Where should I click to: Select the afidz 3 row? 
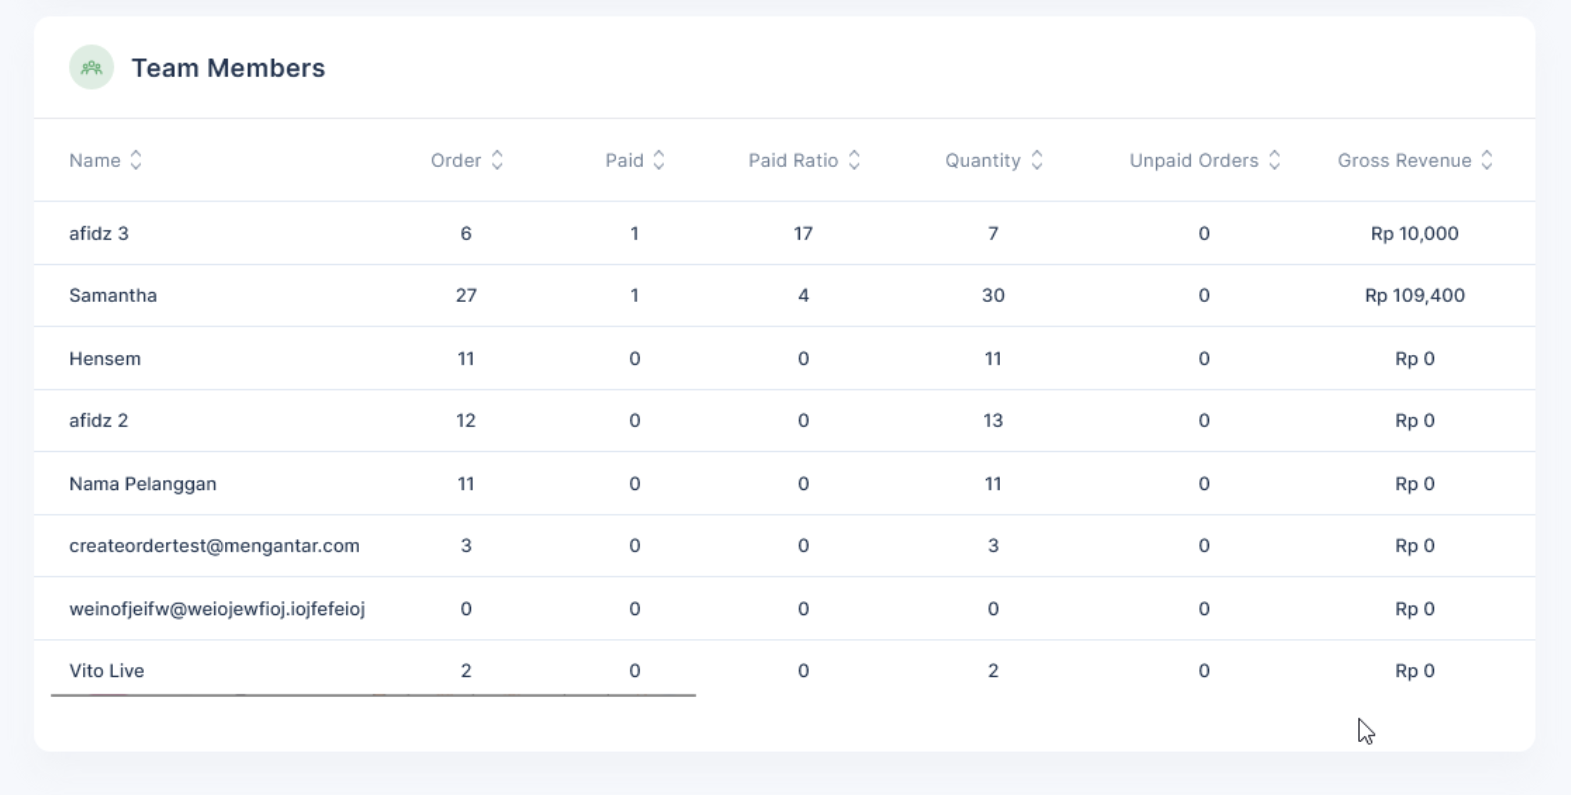(785, 233)
